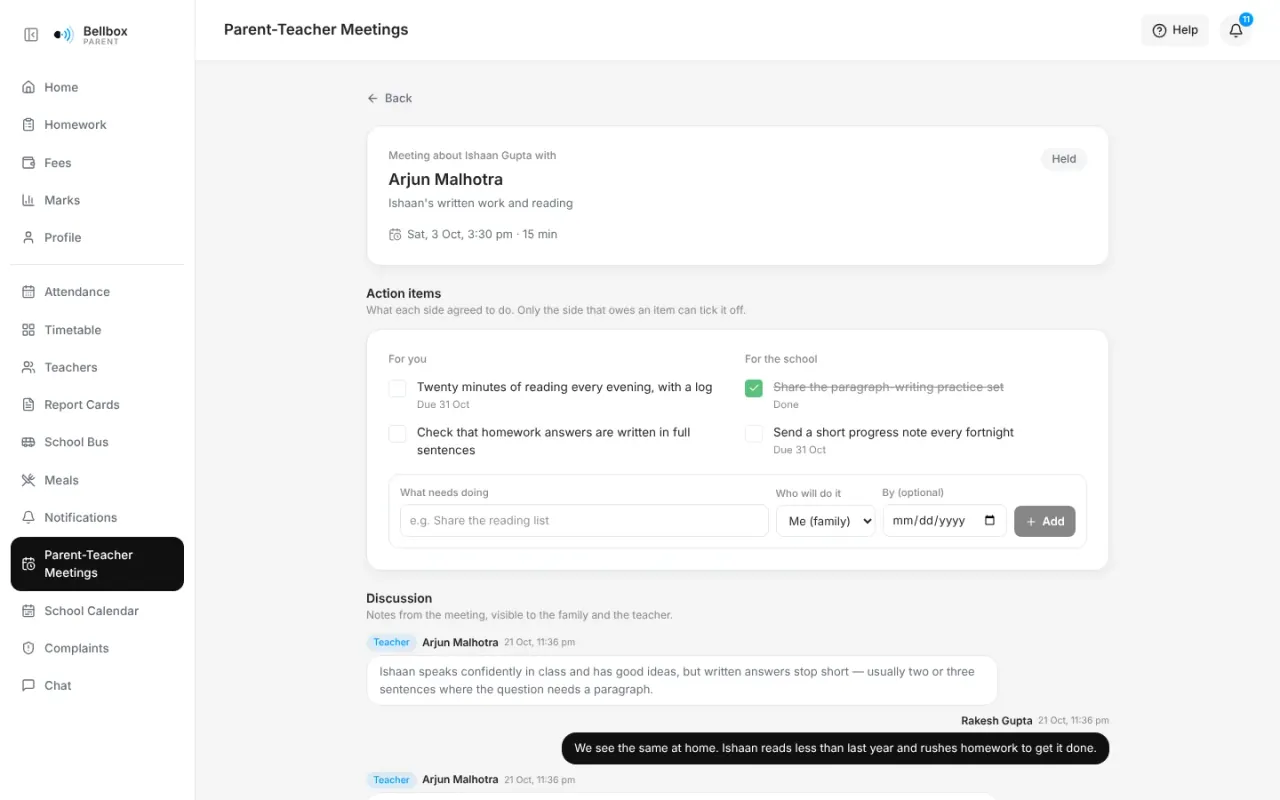The width and height of the screenshot is (1280, 800).
Task: Go Back to the meetings list
Action: (x=390, y=98)
